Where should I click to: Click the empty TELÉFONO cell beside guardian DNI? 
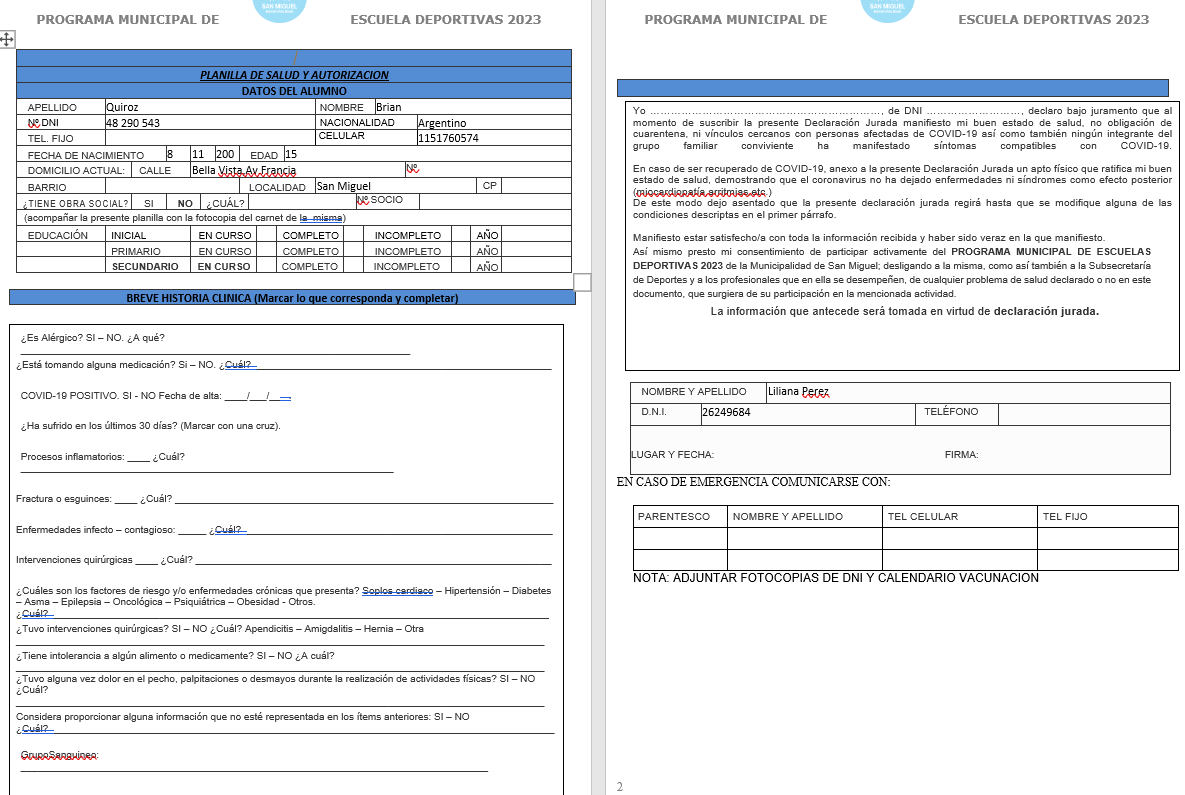1083,412
